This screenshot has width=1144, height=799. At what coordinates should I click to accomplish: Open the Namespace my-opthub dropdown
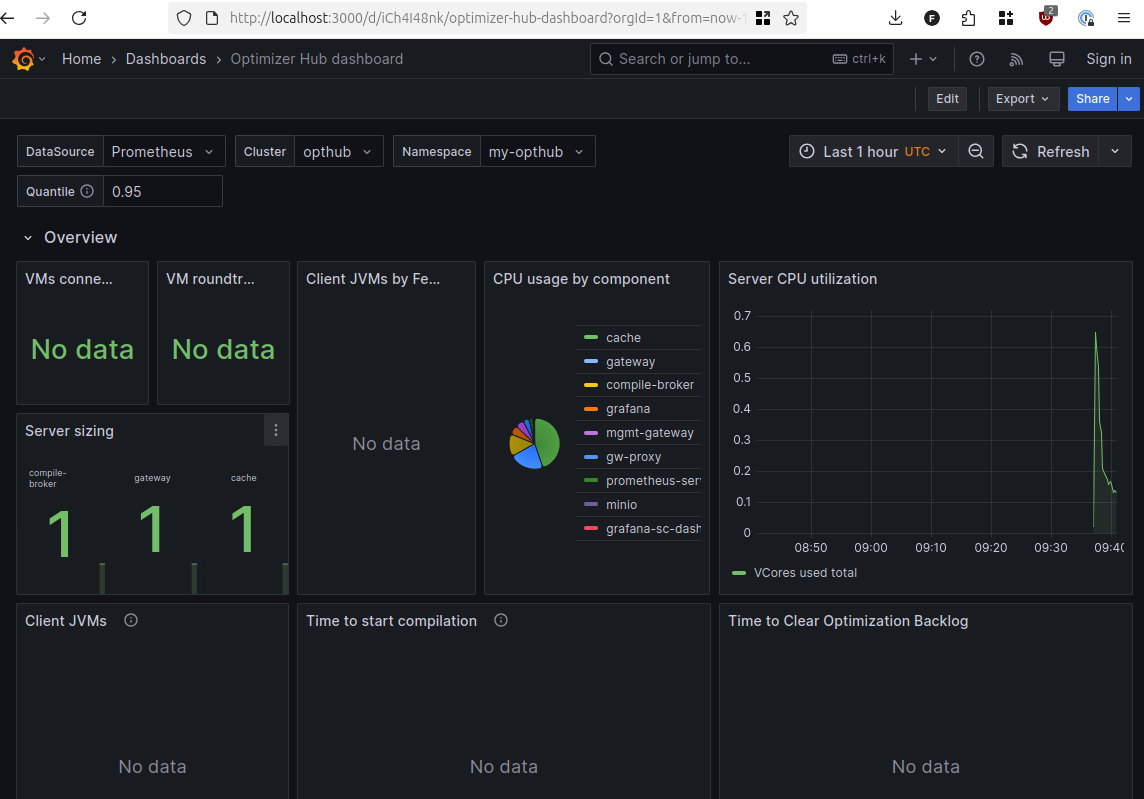pyautogui.click(x=536, y=151)
